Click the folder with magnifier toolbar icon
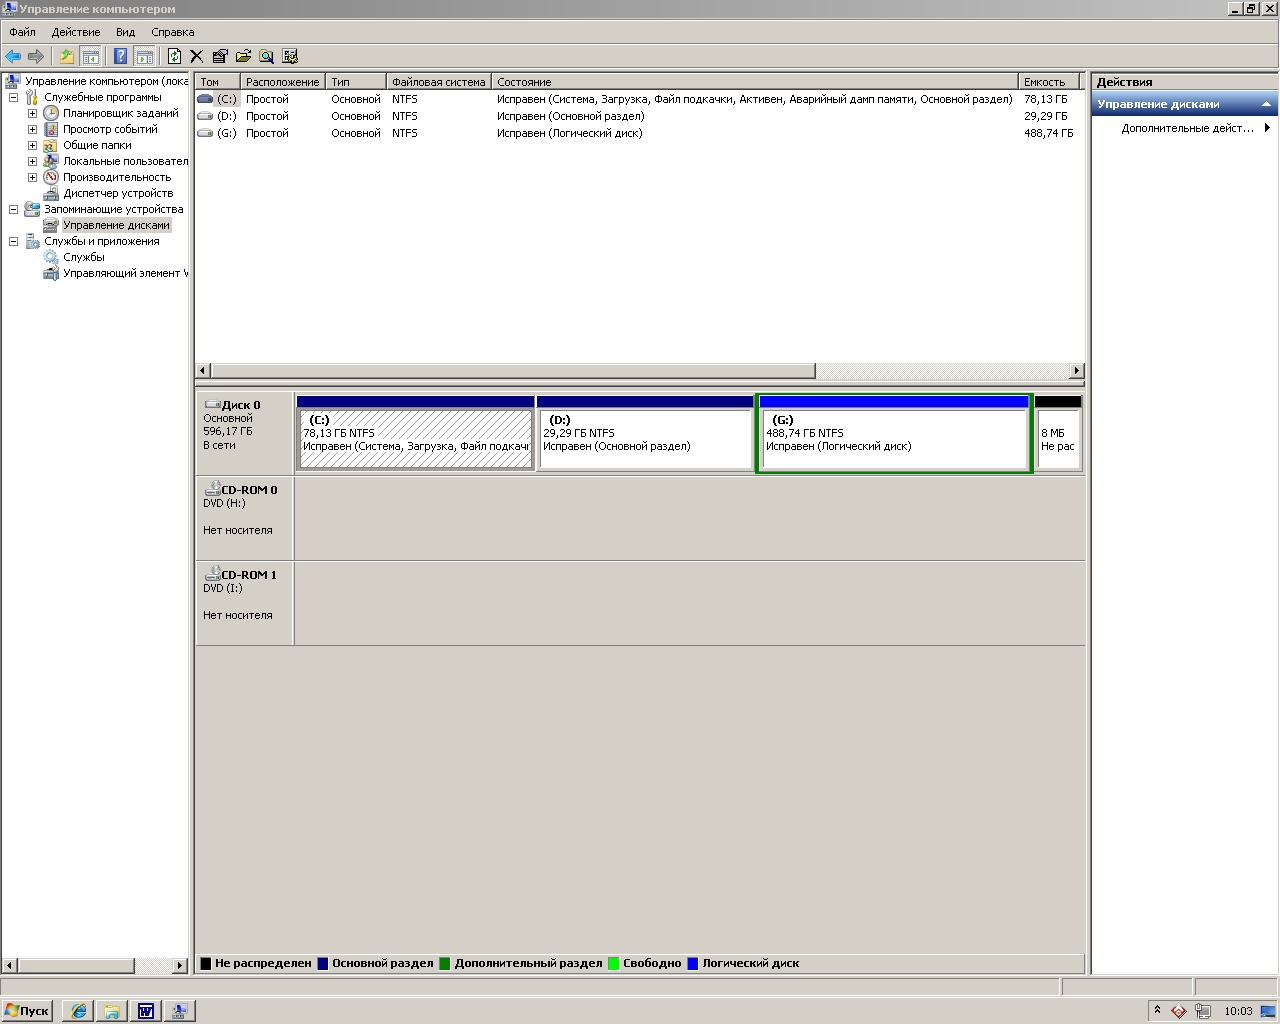 click(266, 57)
